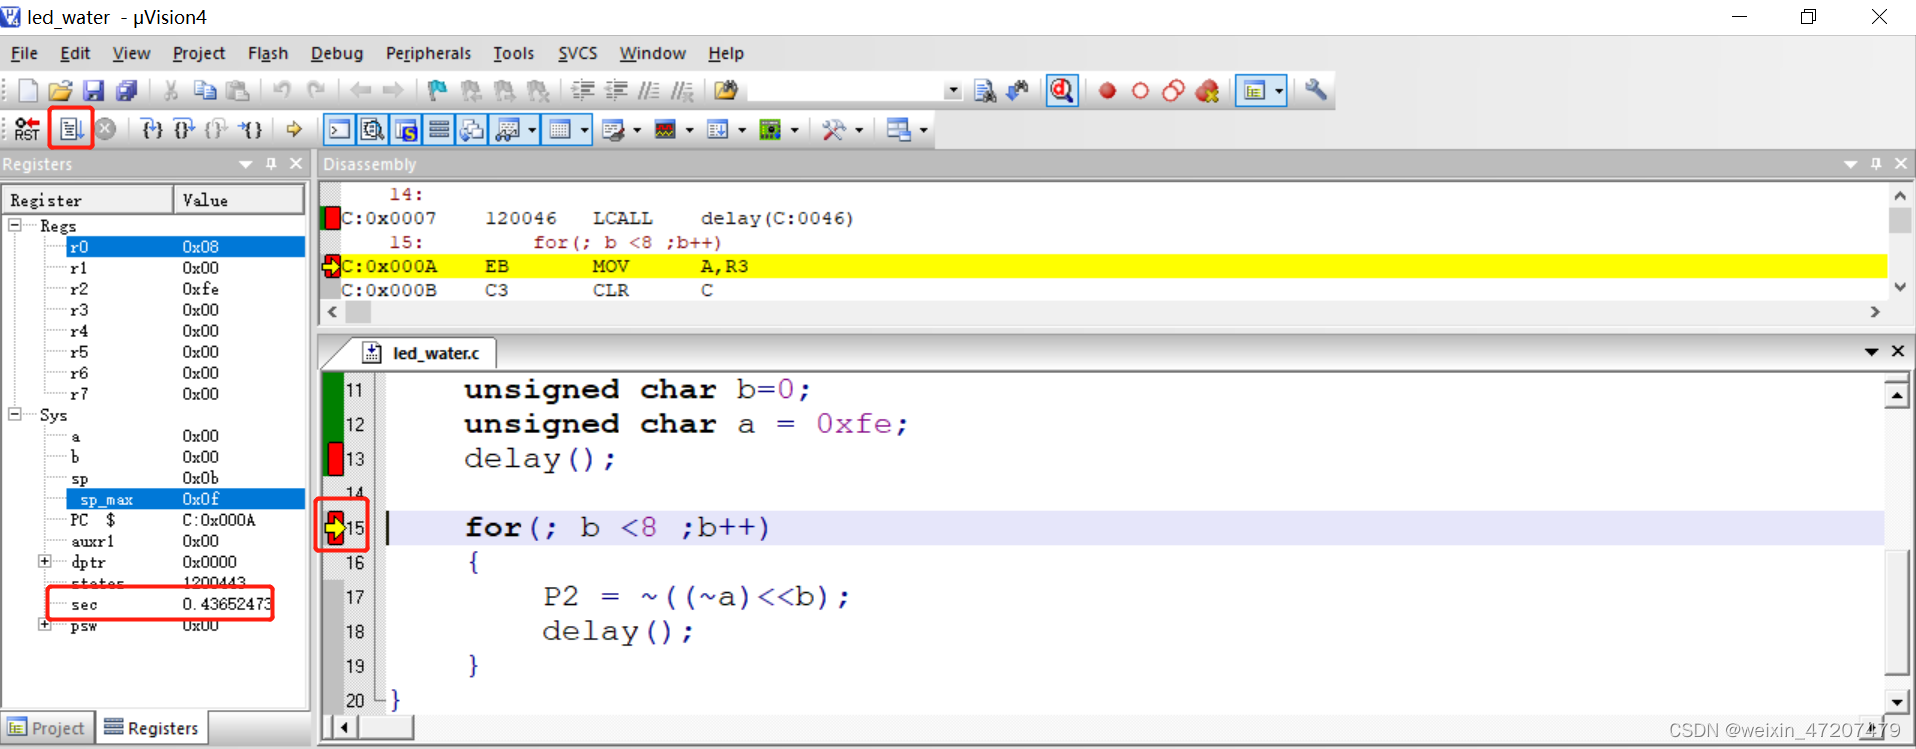The width and height of the screenshot is (1916, 749).
Task: Toggle breakpoint at disassembly address C:0x0007
Action: [x=331, y=218]
